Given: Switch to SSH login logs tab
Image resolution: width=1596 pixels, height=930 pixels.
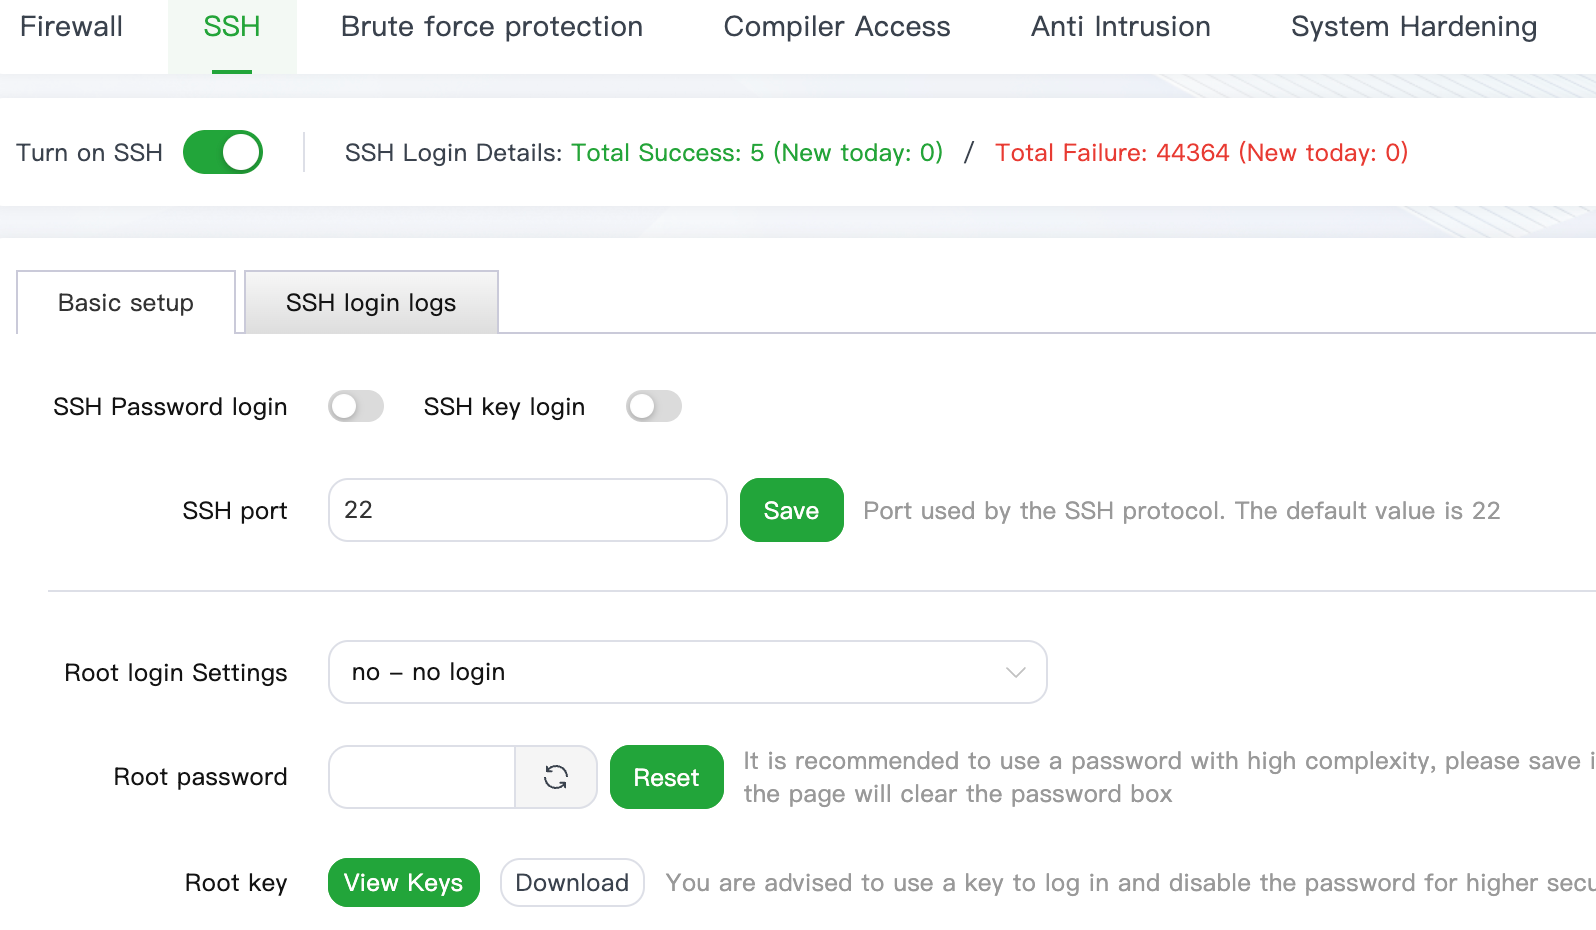Looking at the screenshot, I should [371, 303].
